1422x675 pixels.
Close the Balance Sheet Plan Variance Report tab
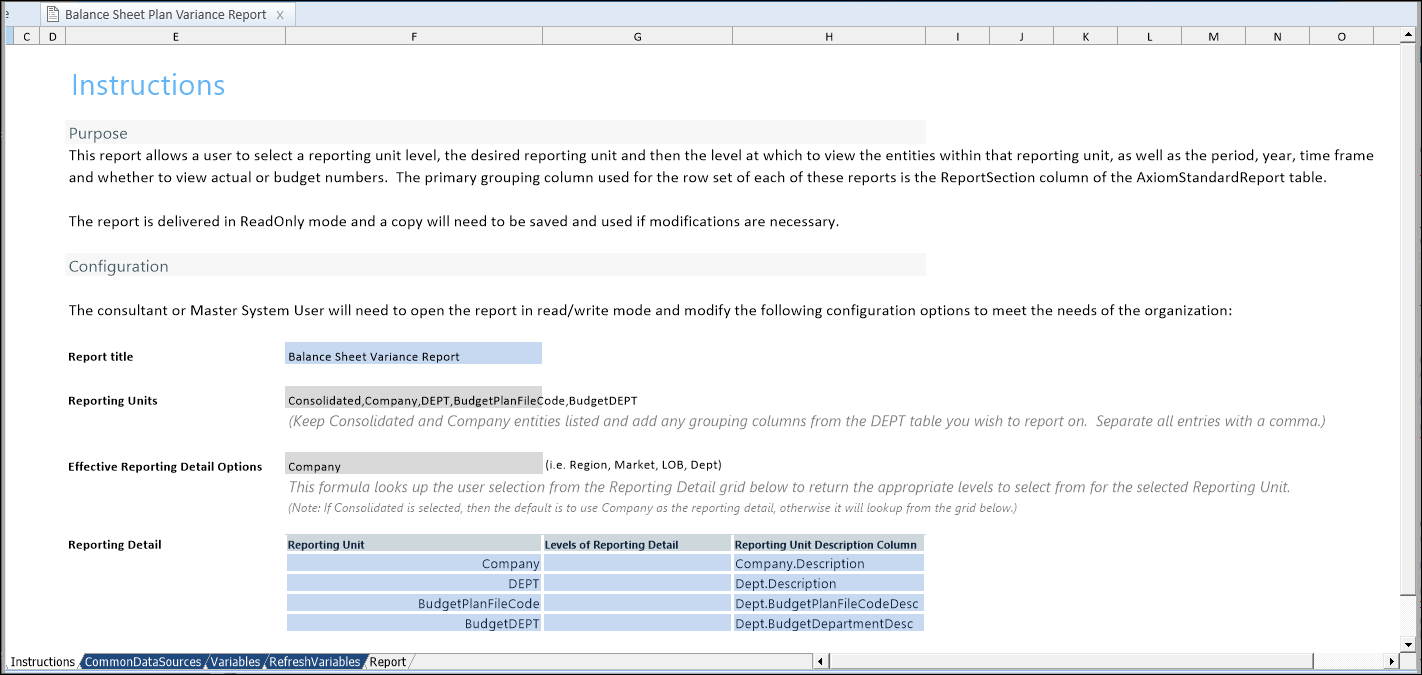pos(280,15)
